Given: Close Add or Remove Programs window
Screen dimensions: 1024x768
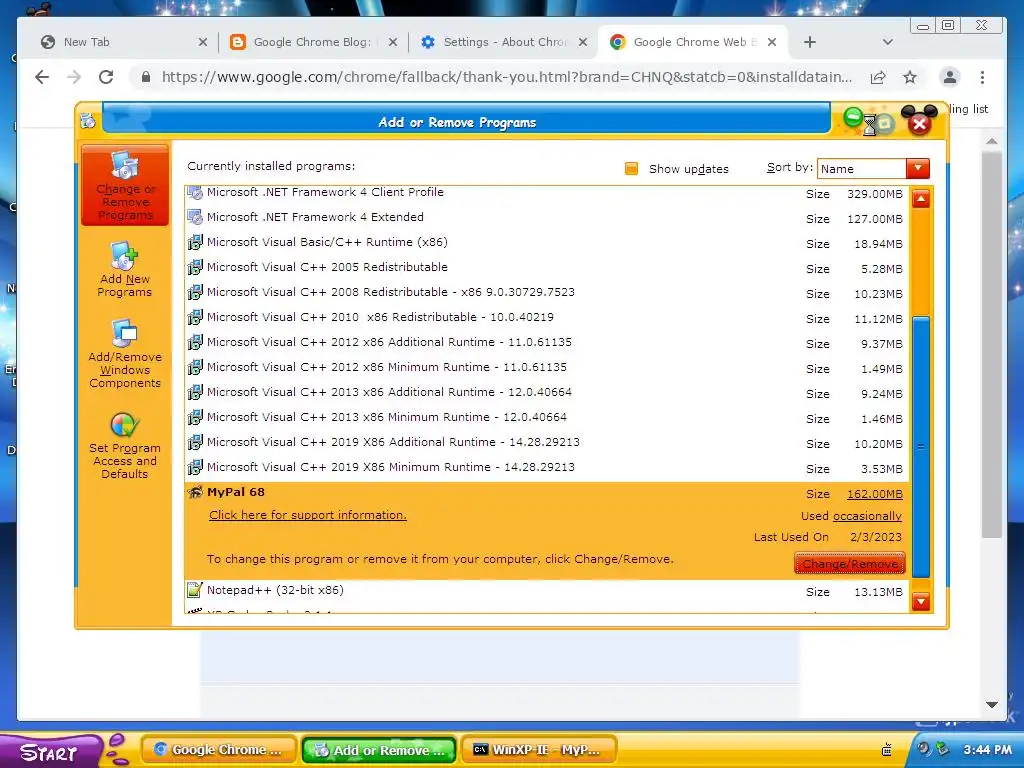Looking at the screenshot, I should click(920, 124).
